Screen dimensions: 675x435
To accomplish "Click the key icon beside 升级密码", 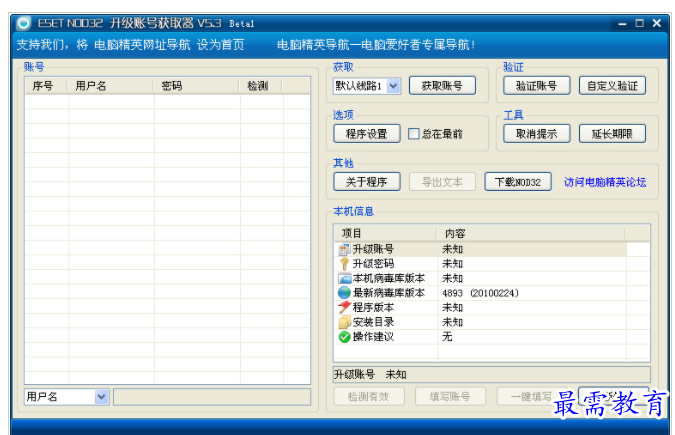I will pyautogui.click(x=344, y=264).
